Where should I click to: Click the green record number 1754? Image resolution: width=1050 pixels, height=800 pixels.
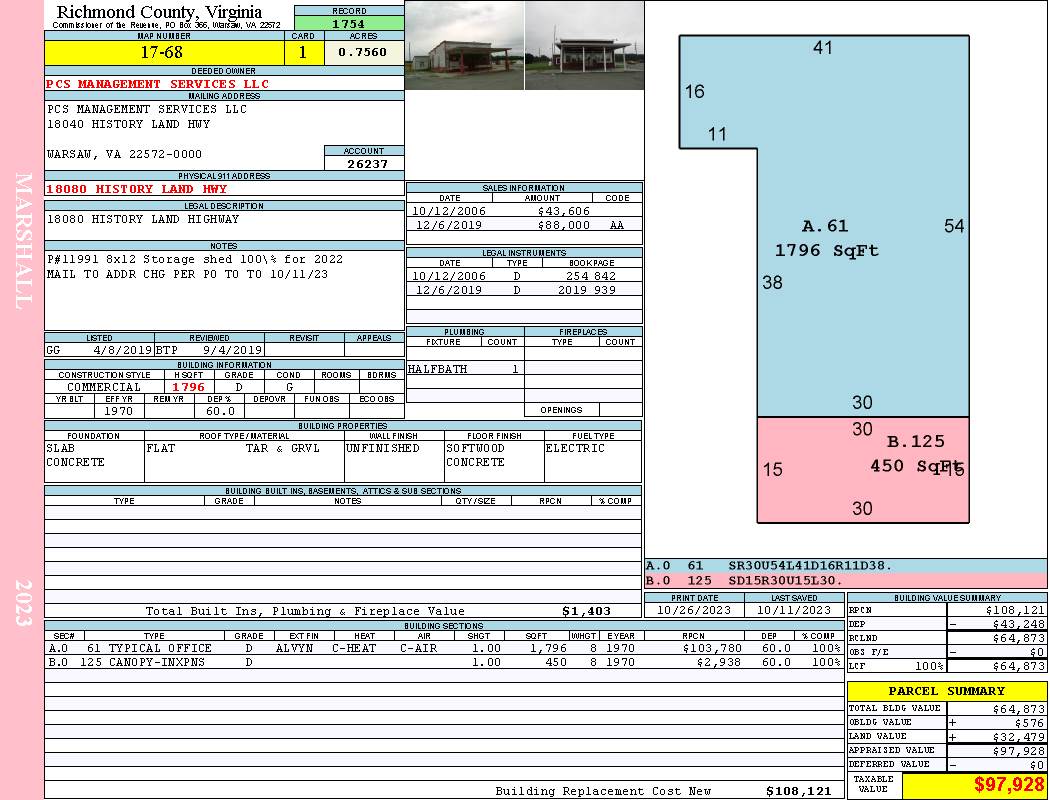349,24
